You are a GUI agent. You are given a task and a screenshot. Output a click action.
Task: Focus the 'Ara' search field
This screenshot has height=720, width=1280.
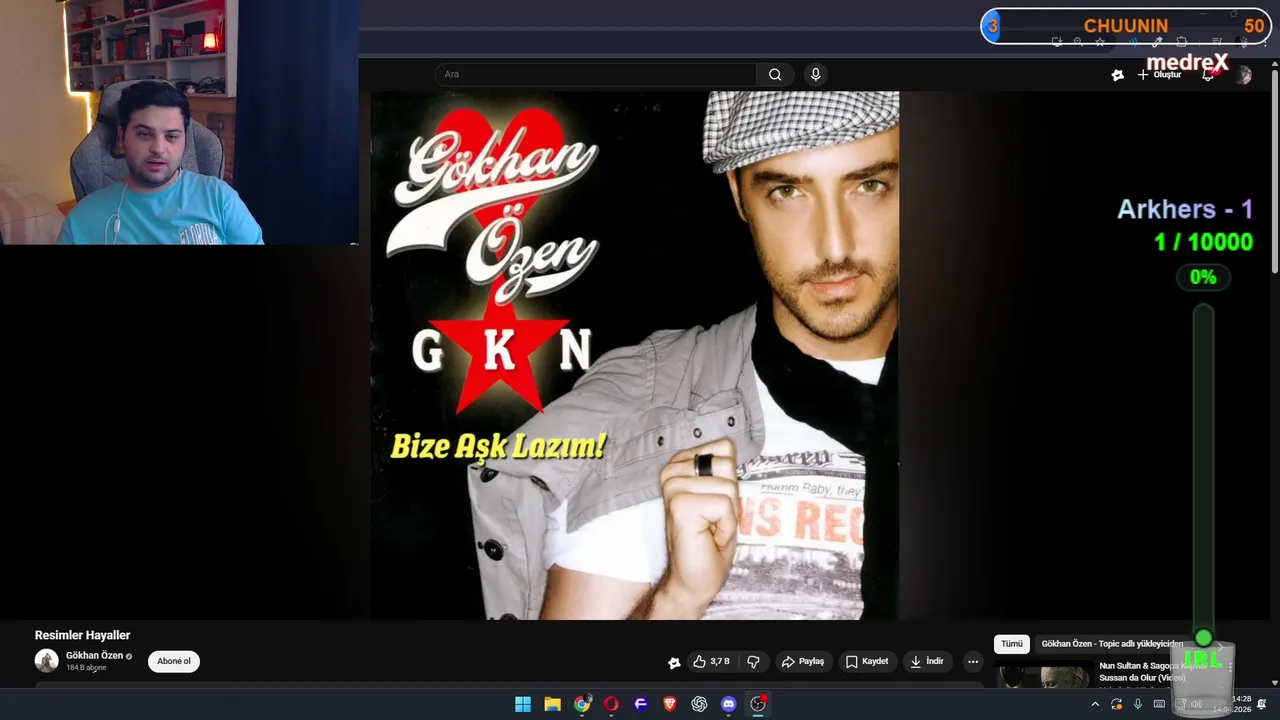point(595,74)
